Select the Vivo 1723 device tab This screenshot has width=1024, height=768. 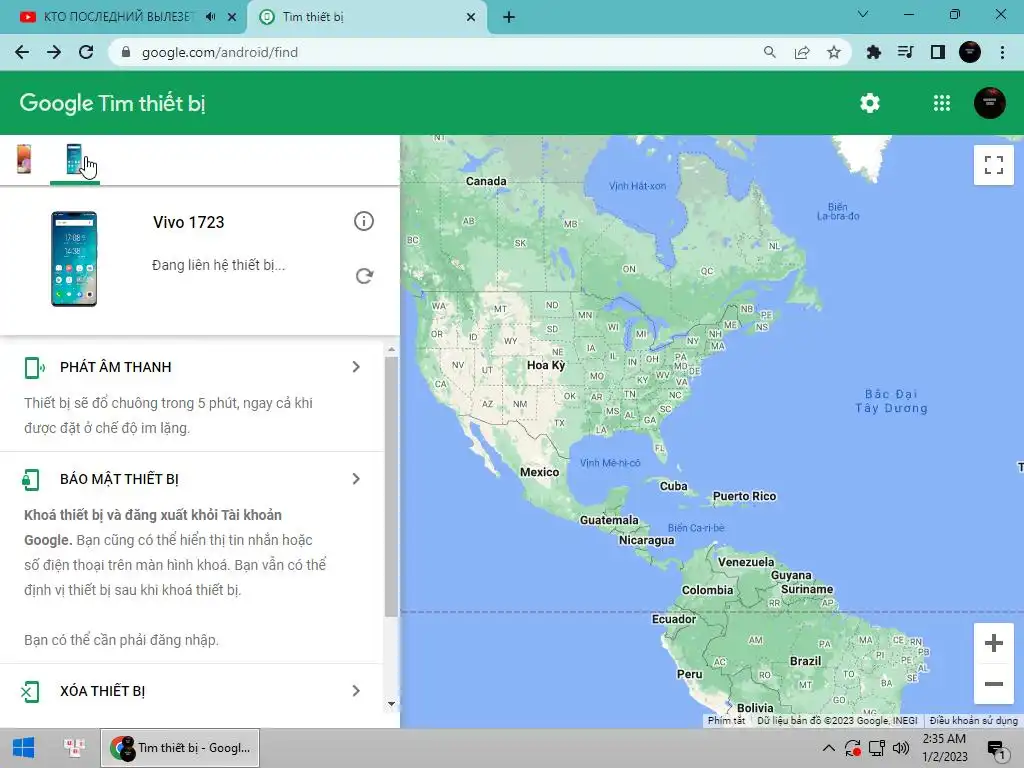tap(74, 159)
